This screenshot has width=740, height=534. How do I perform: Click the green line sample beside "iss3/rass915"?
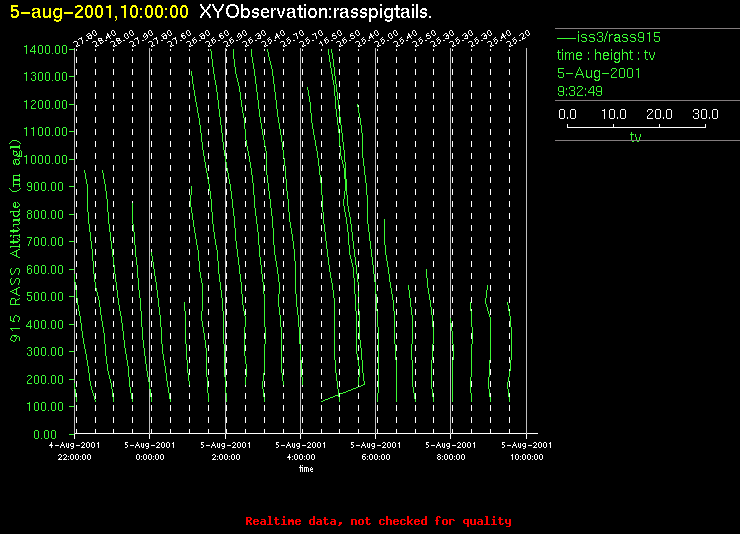coord(566,38)
